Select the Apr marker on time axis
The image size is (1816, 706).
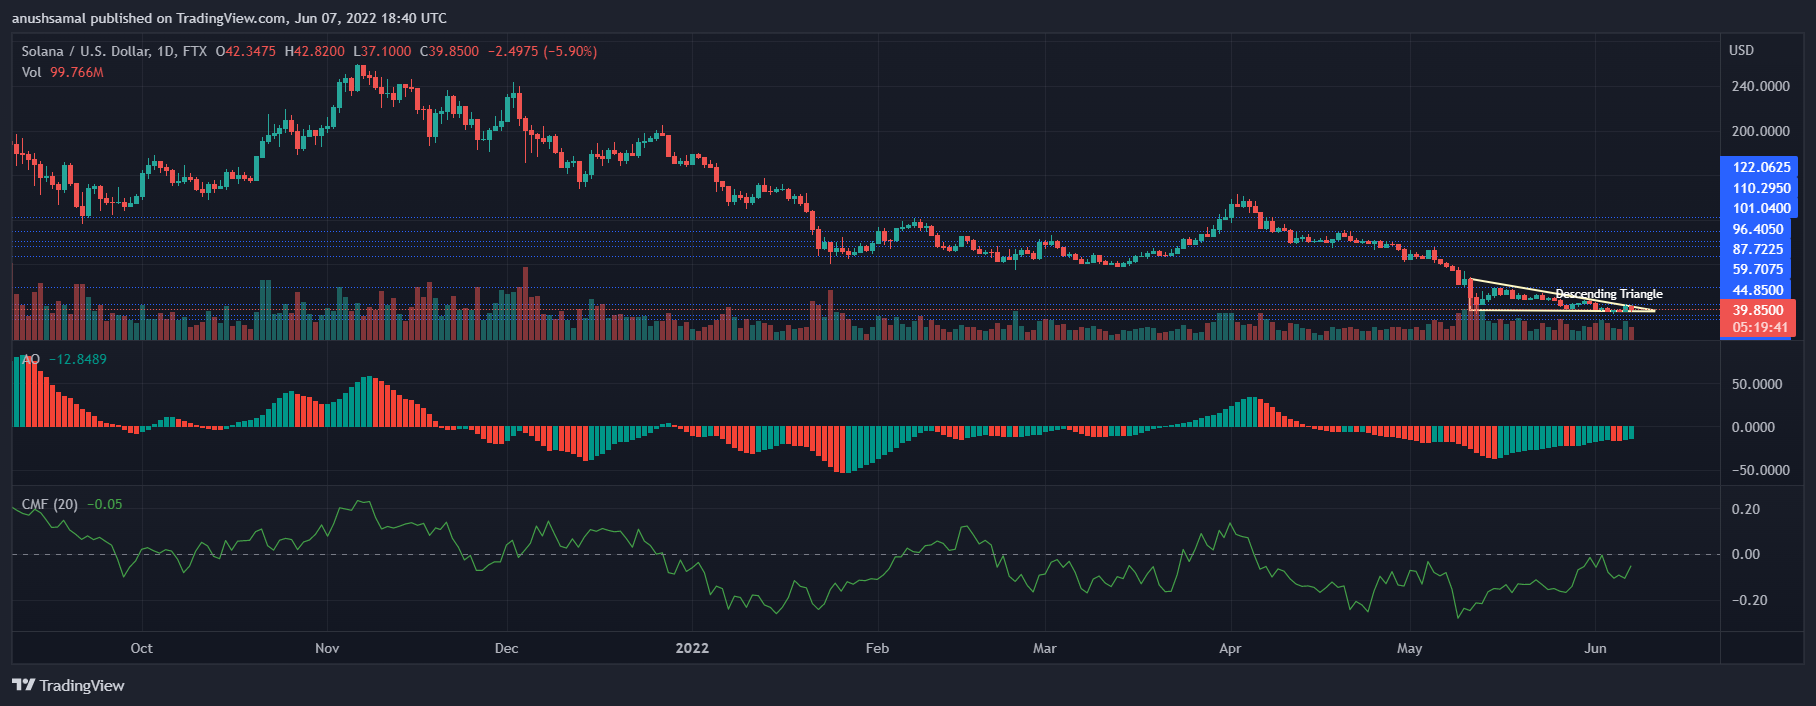point(1230,648)
